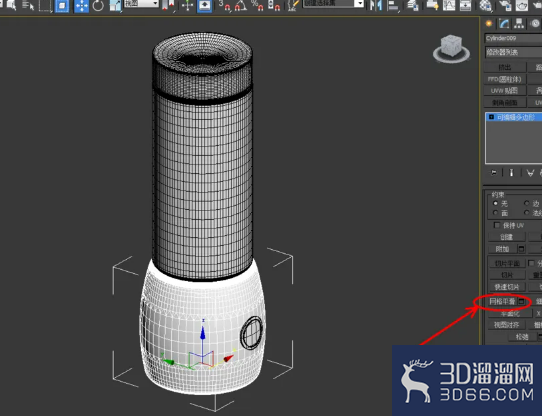Click the 切片平面 button

click(x=507, y=264)
